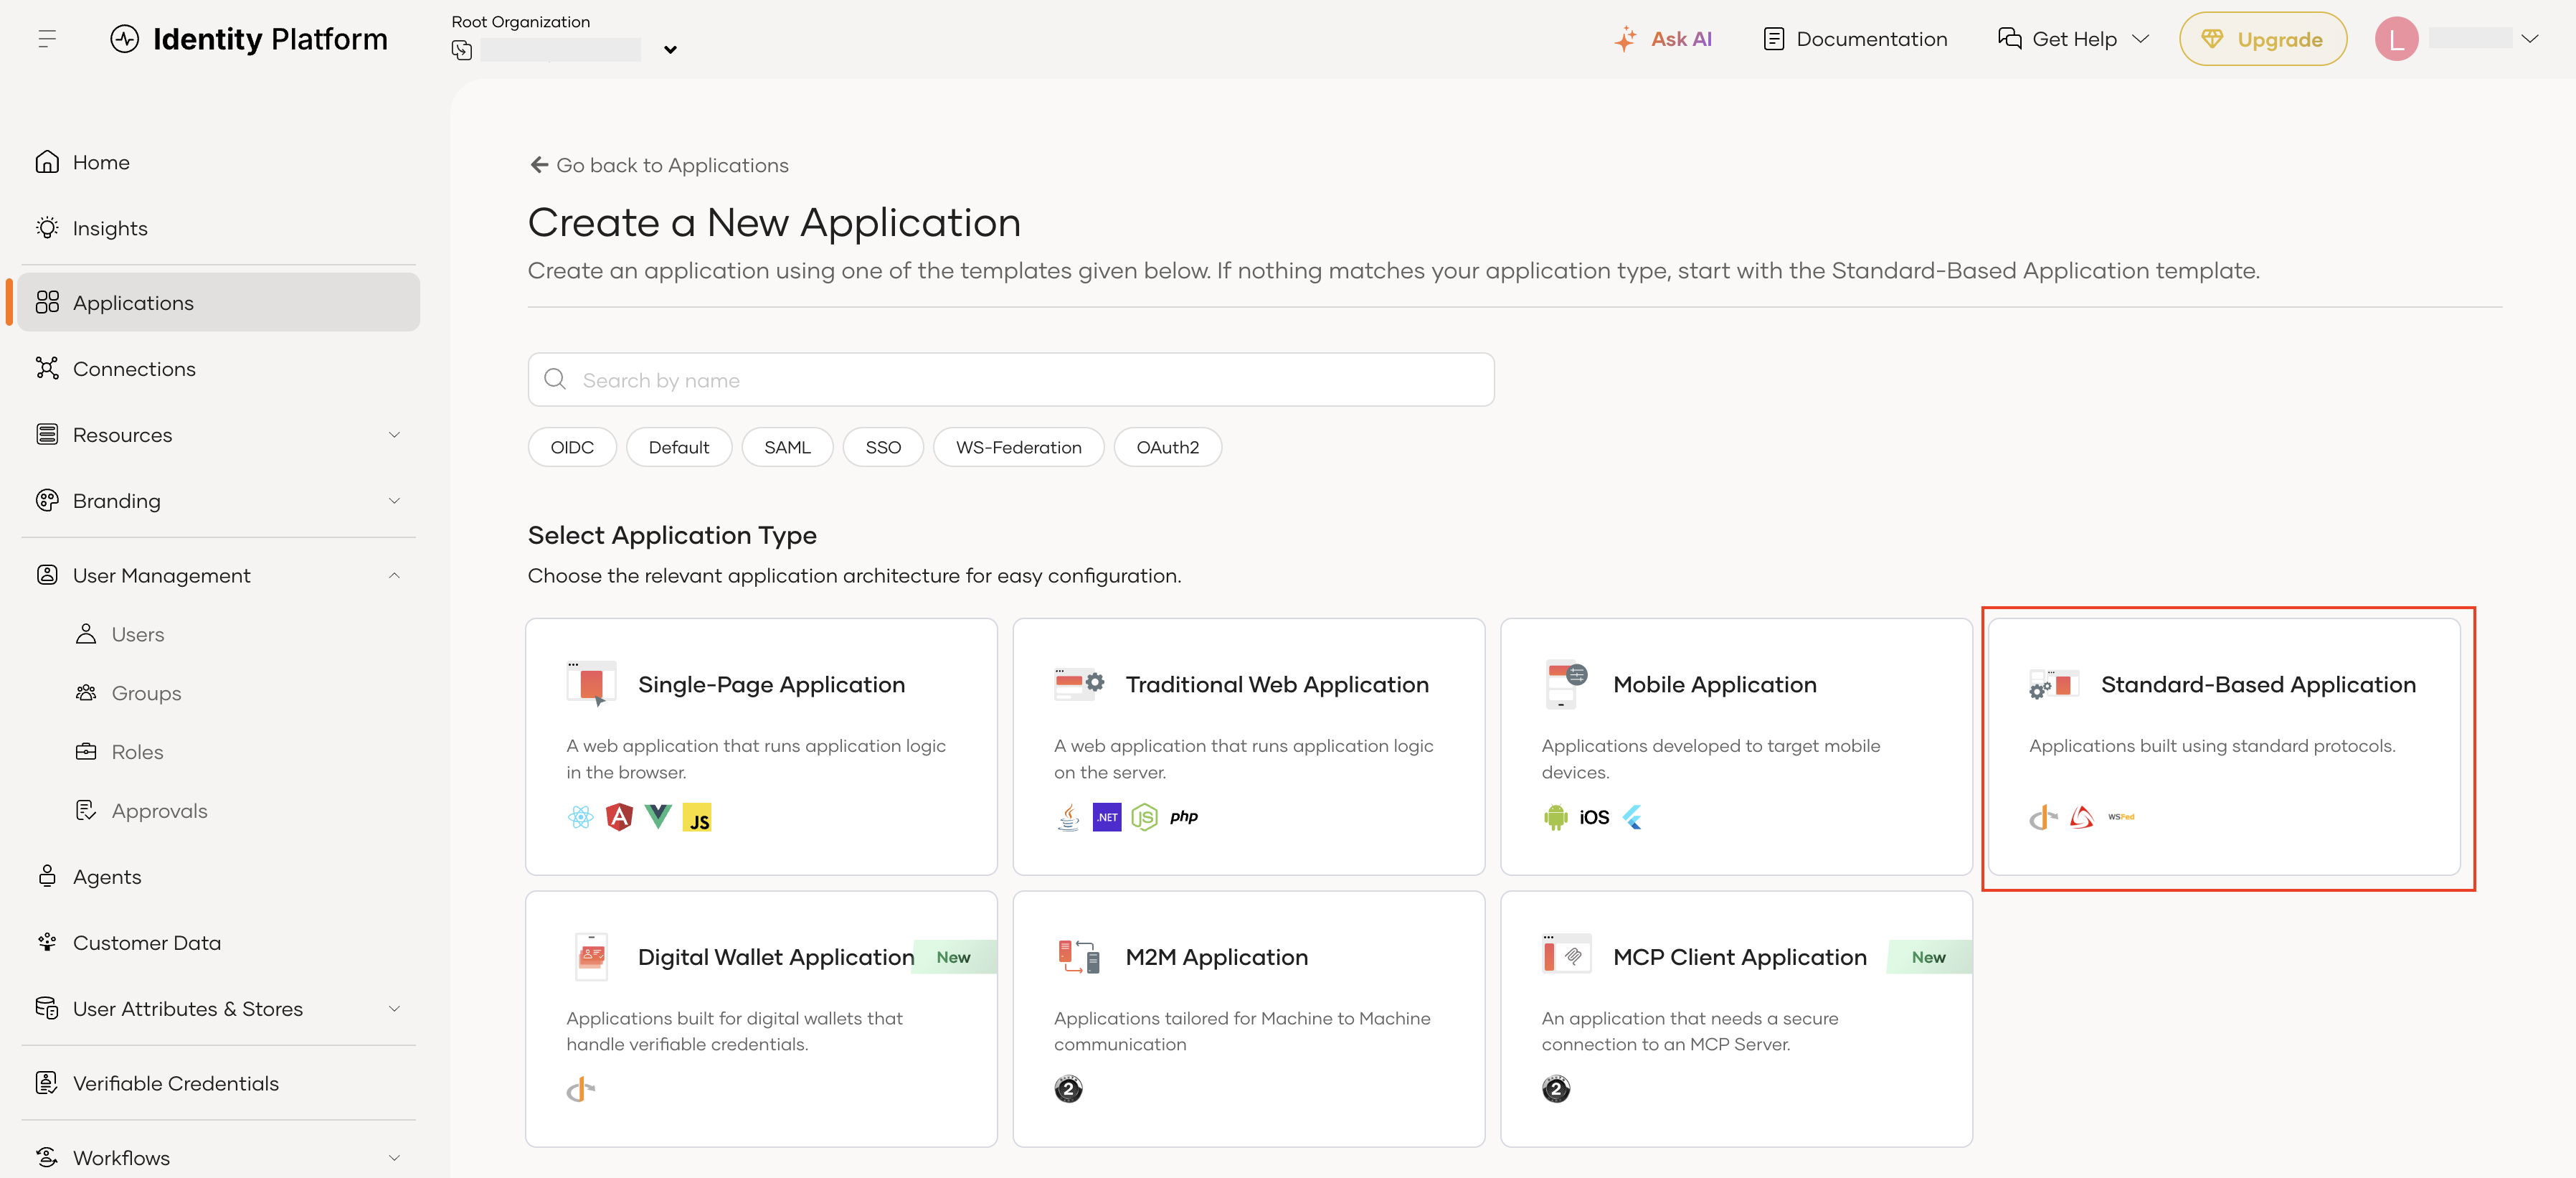Expand the Get Help dropdown chevron
2576x1178 pixels.
pos(2141,39)
